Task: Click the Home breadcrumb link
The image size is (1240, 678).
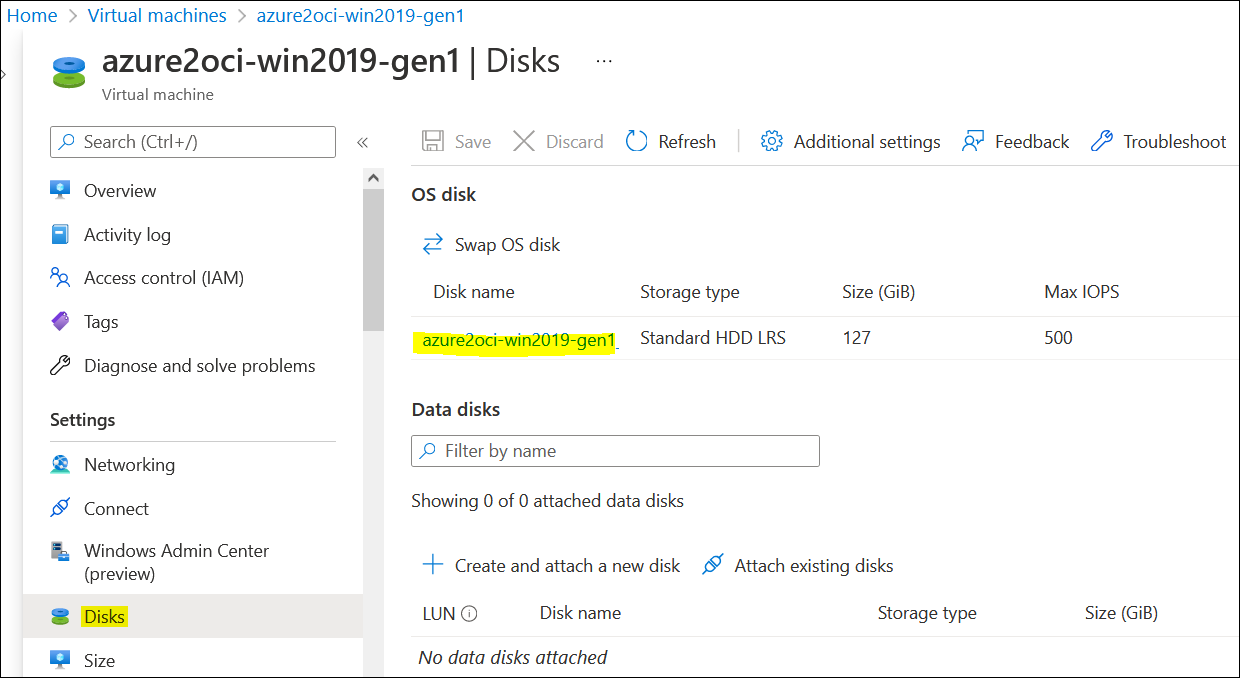Action: [x=32, y=16]
